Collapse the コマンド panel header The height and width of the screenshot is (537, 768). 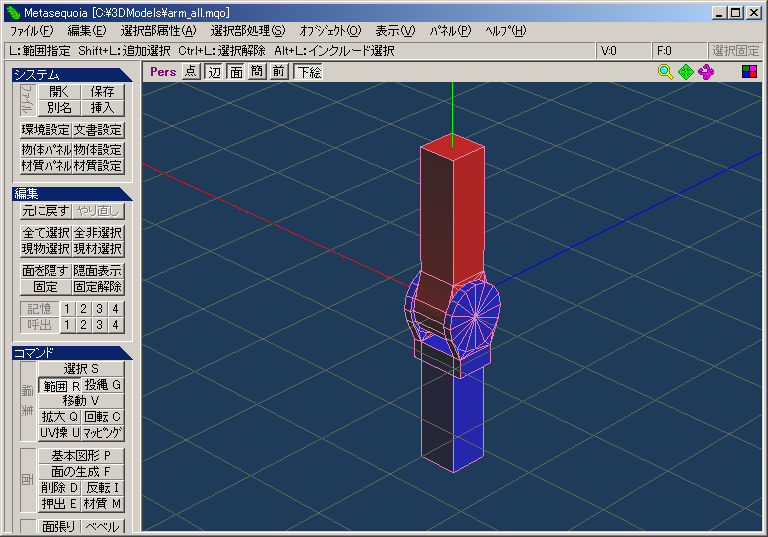coord(72,353)
